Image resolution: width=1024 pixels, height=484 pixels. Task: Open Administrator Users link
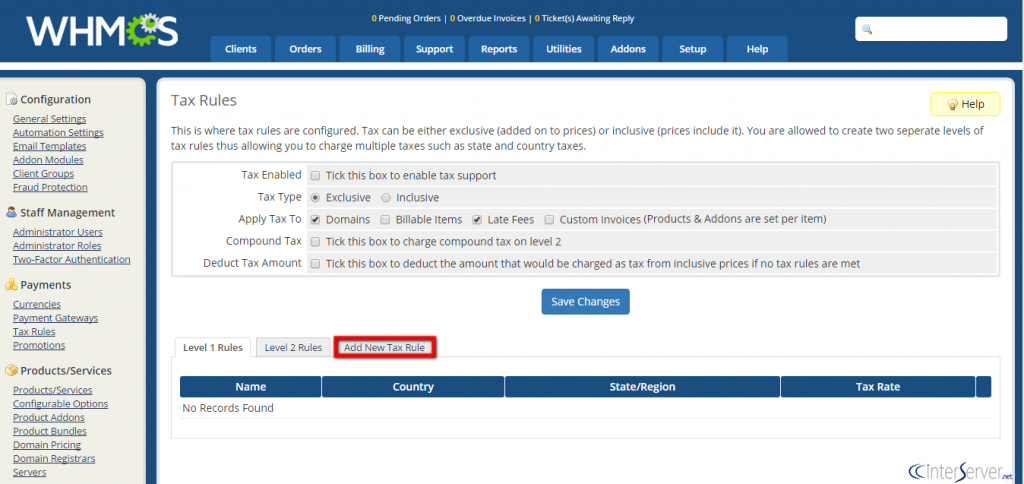[x=57, y=232]
